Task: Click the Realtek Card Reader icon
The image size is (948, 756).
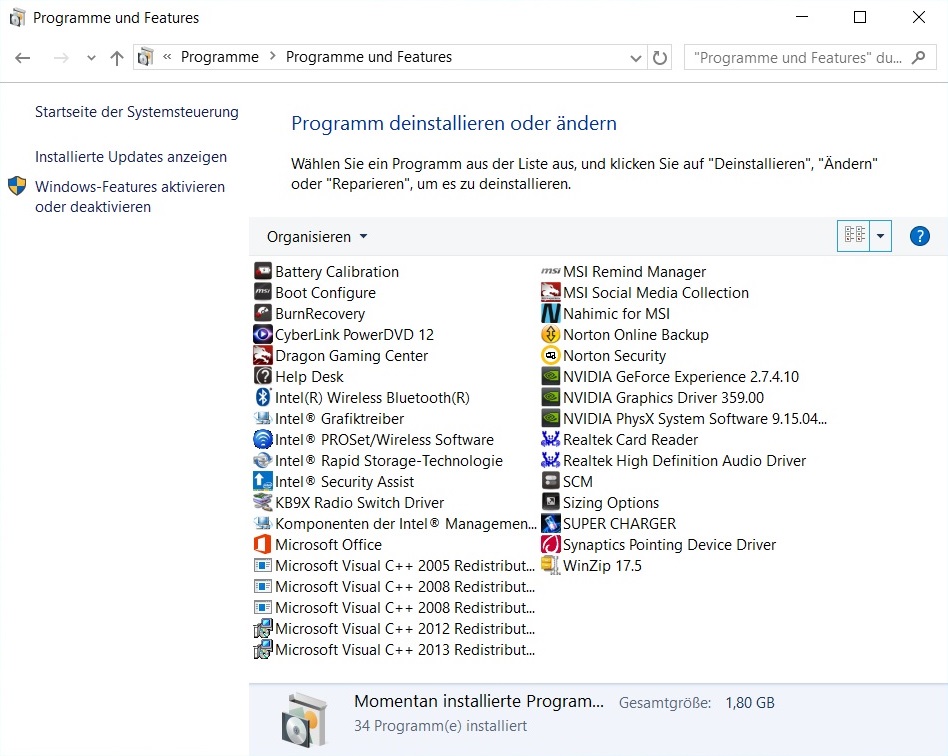Action: [x=550, y=439]
